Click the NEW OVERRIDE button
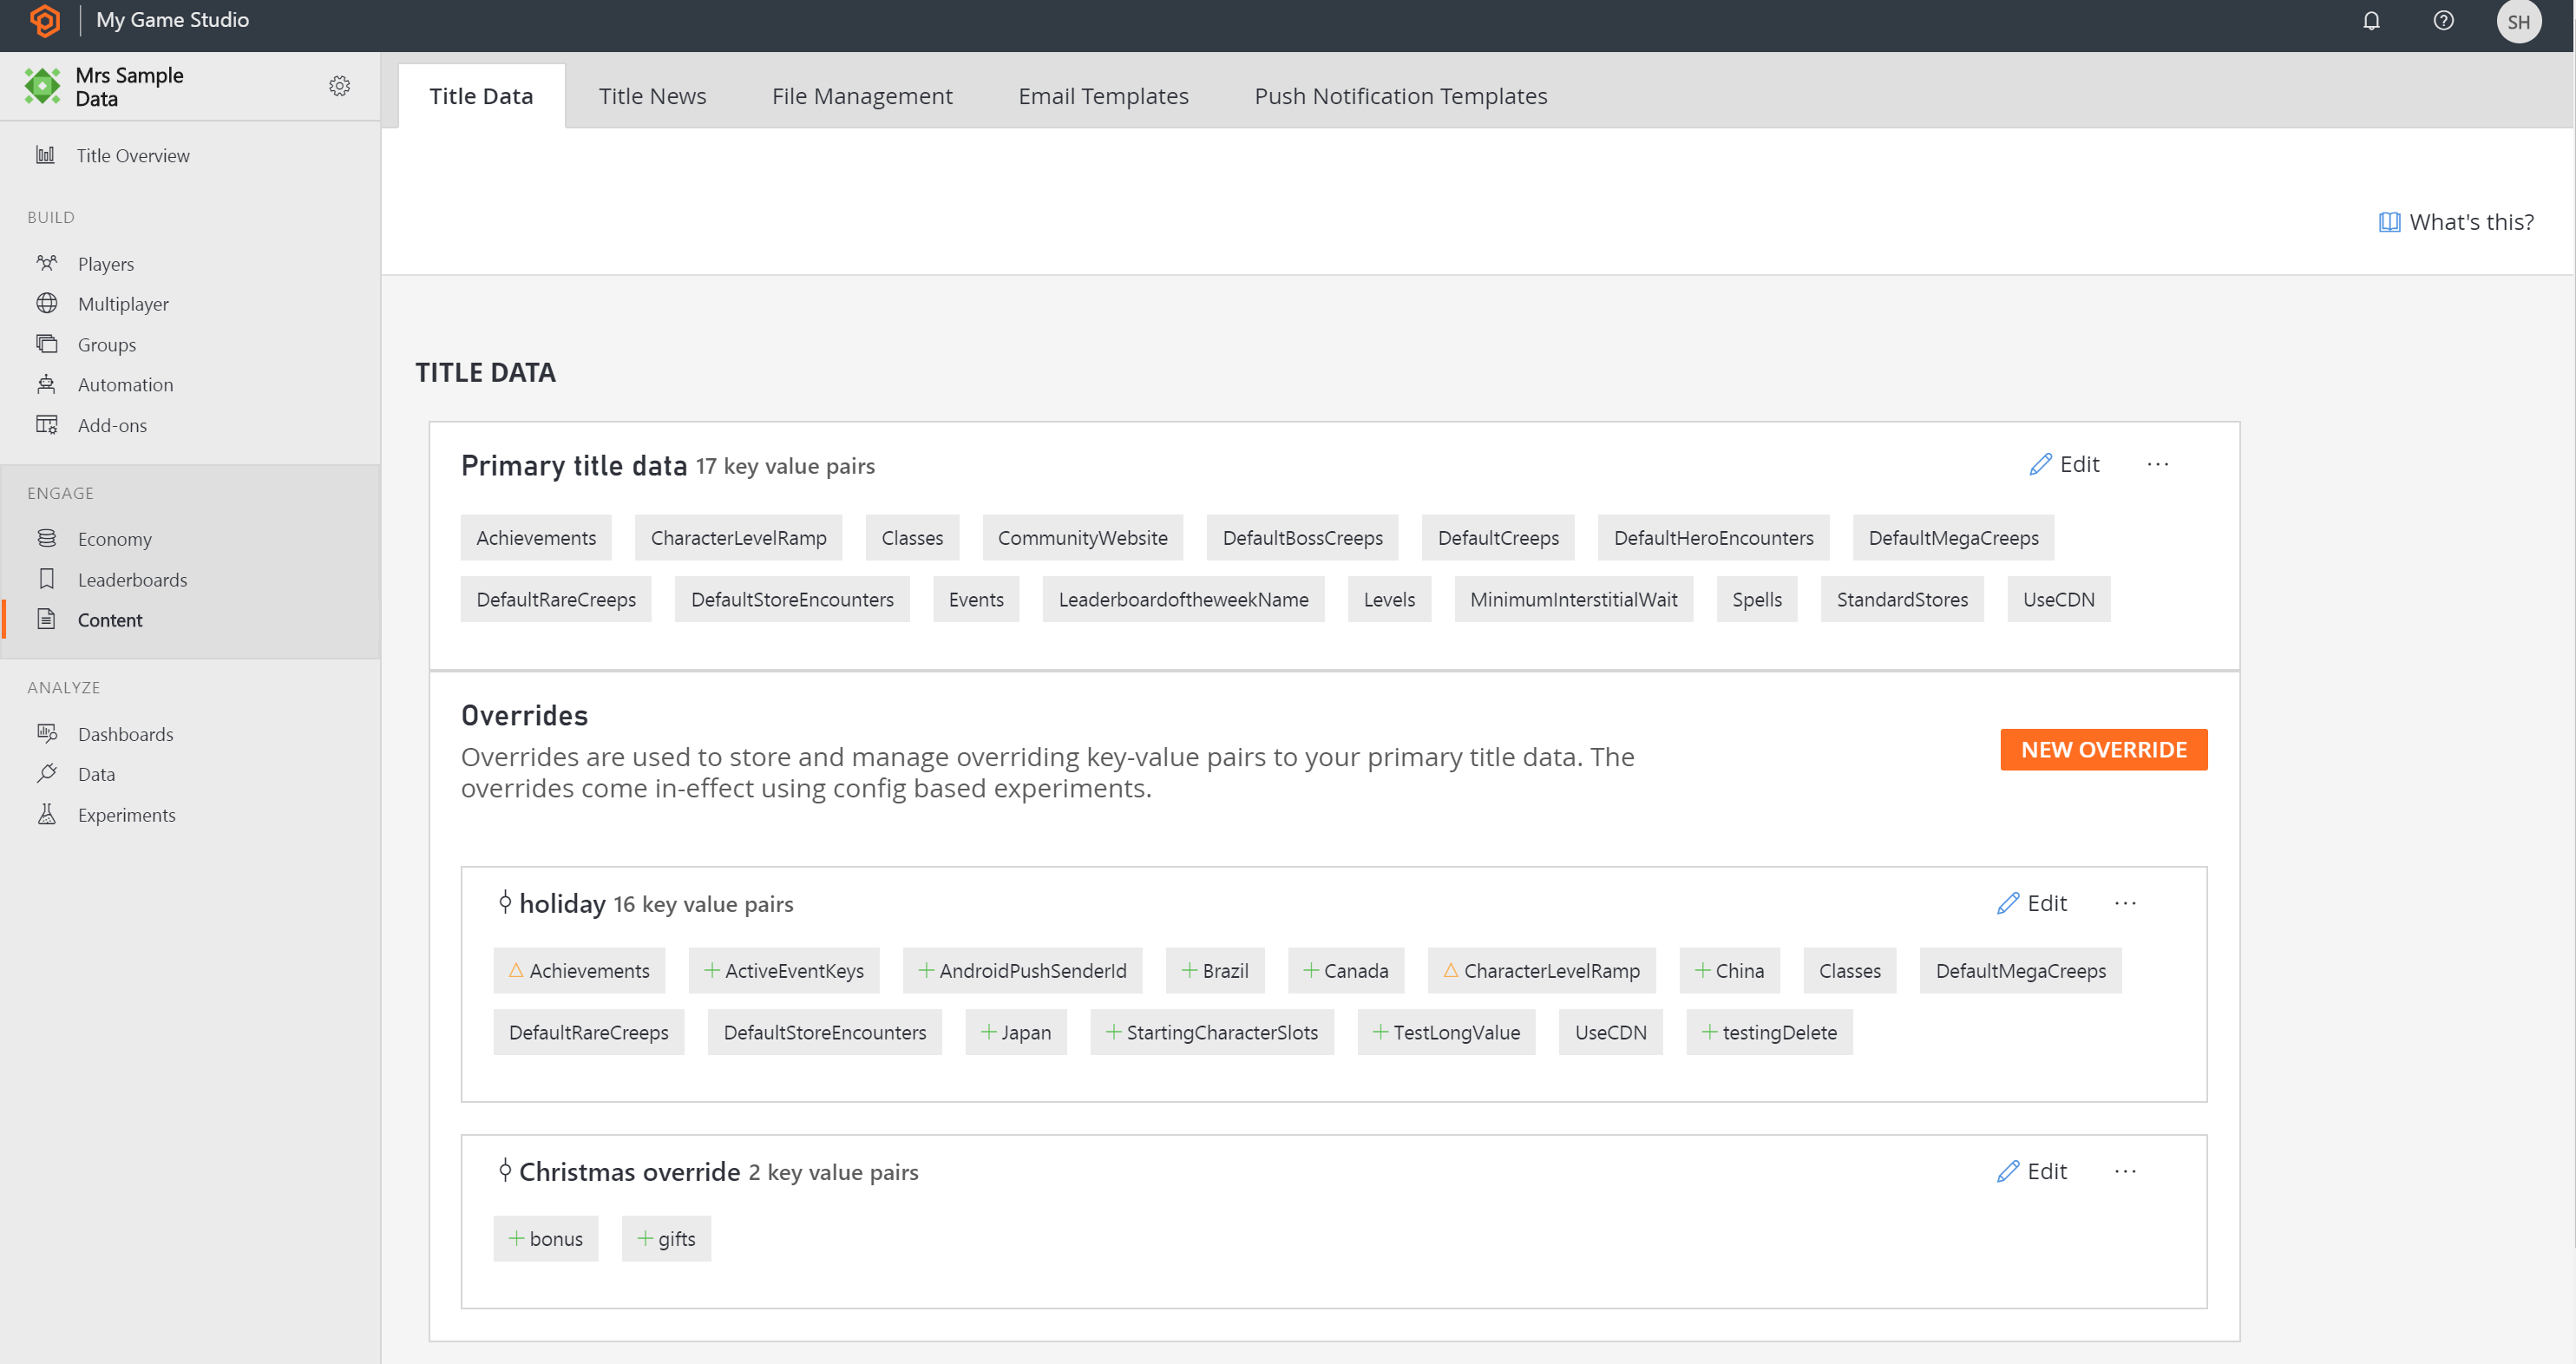 point(2104,750)
